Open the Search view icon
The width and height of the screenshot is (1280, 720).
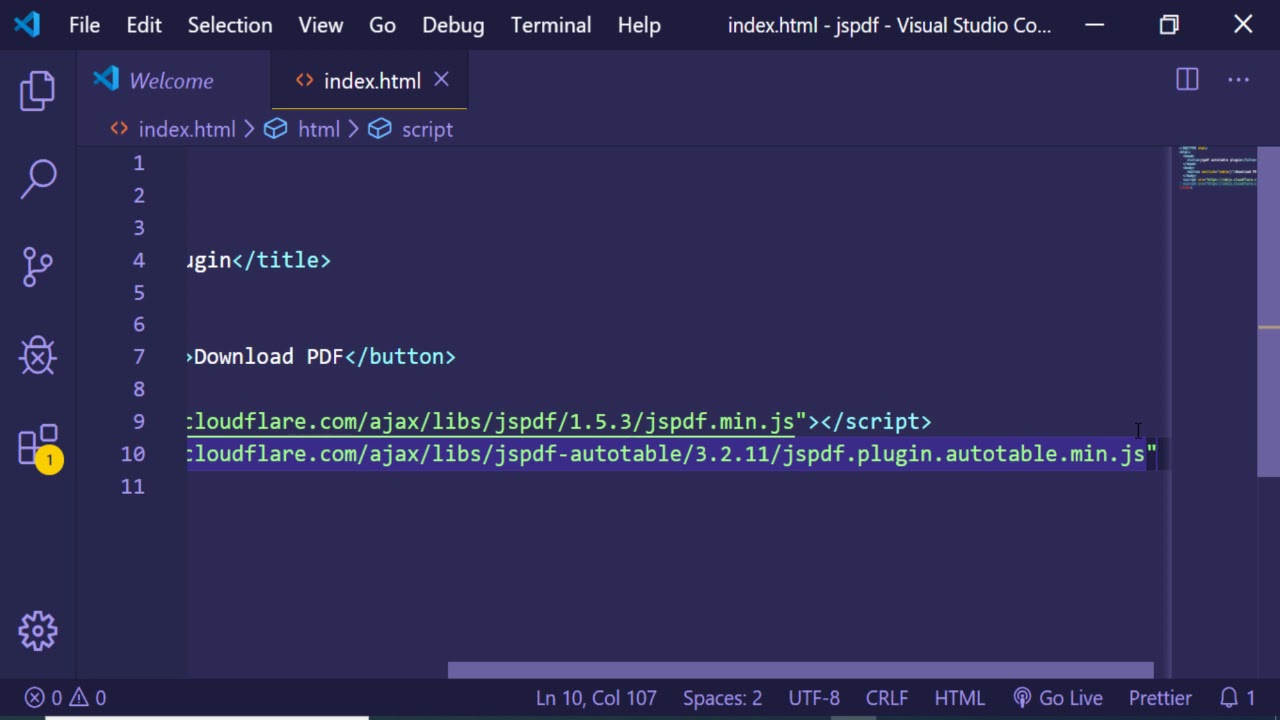click(x=38, y=180)
